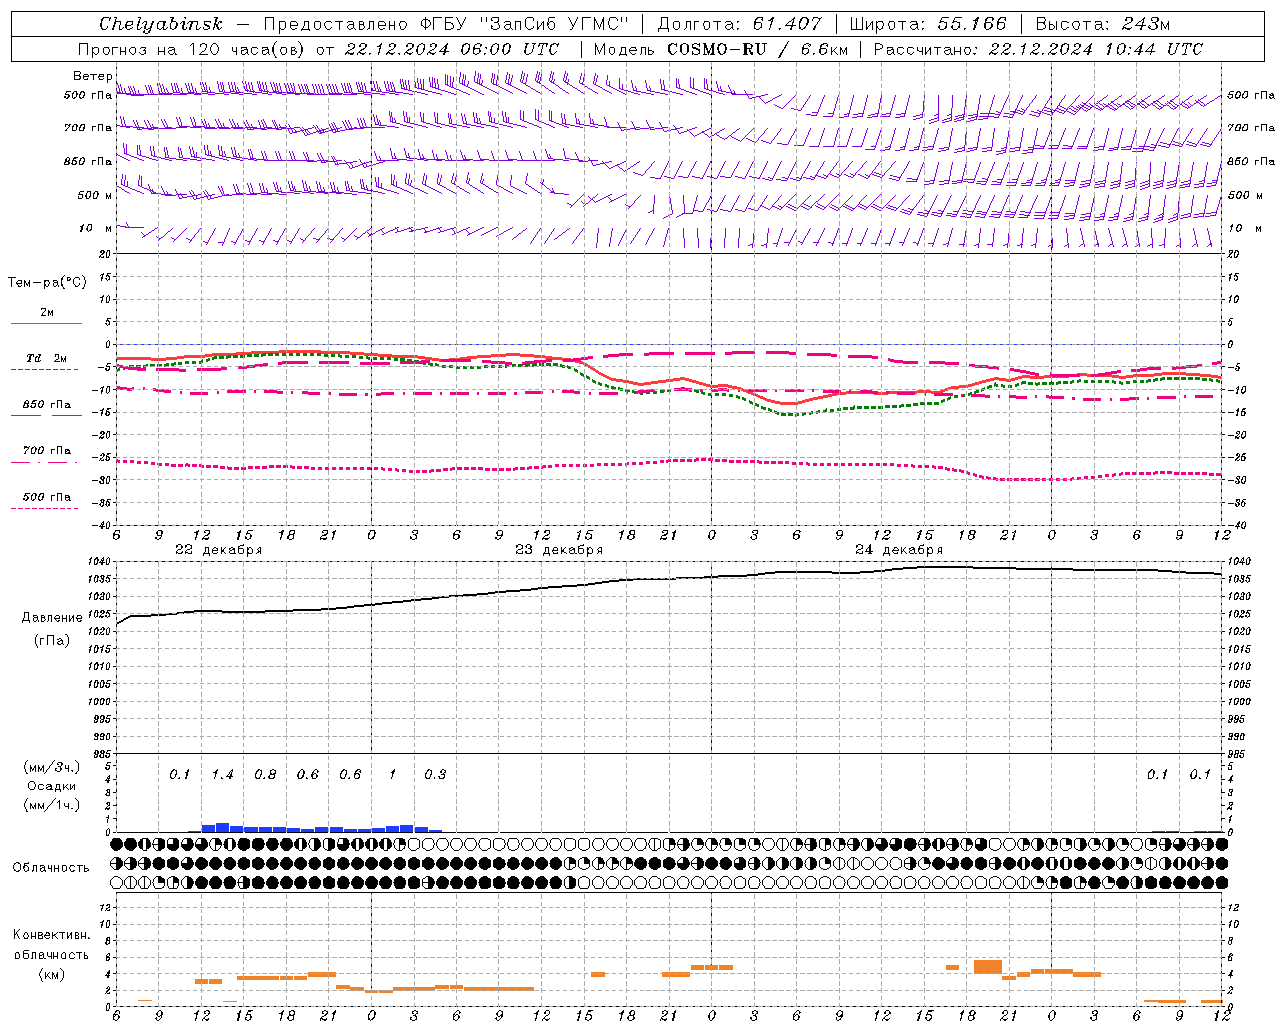Click the 1.4 precipitation amount value
Image resolution: width=1280 pixels, height=1024 pixels.
point(222,774)
